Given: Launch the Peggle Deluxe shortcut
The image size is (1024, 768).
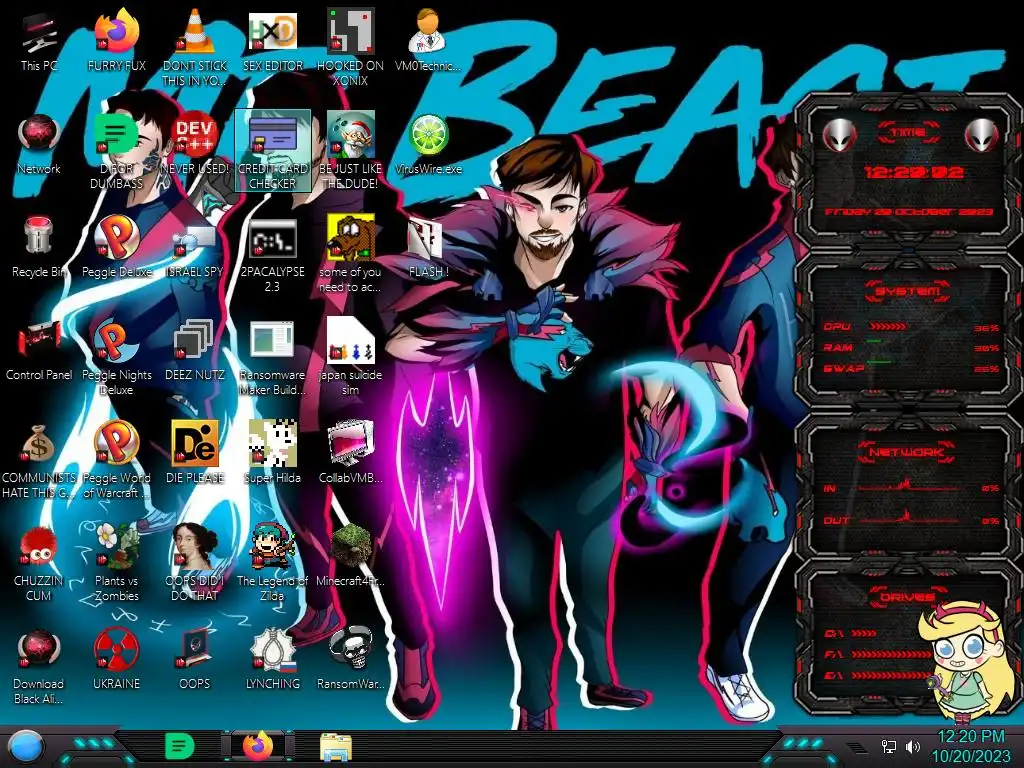Looking at the screenshot, I should click(117, 248).
